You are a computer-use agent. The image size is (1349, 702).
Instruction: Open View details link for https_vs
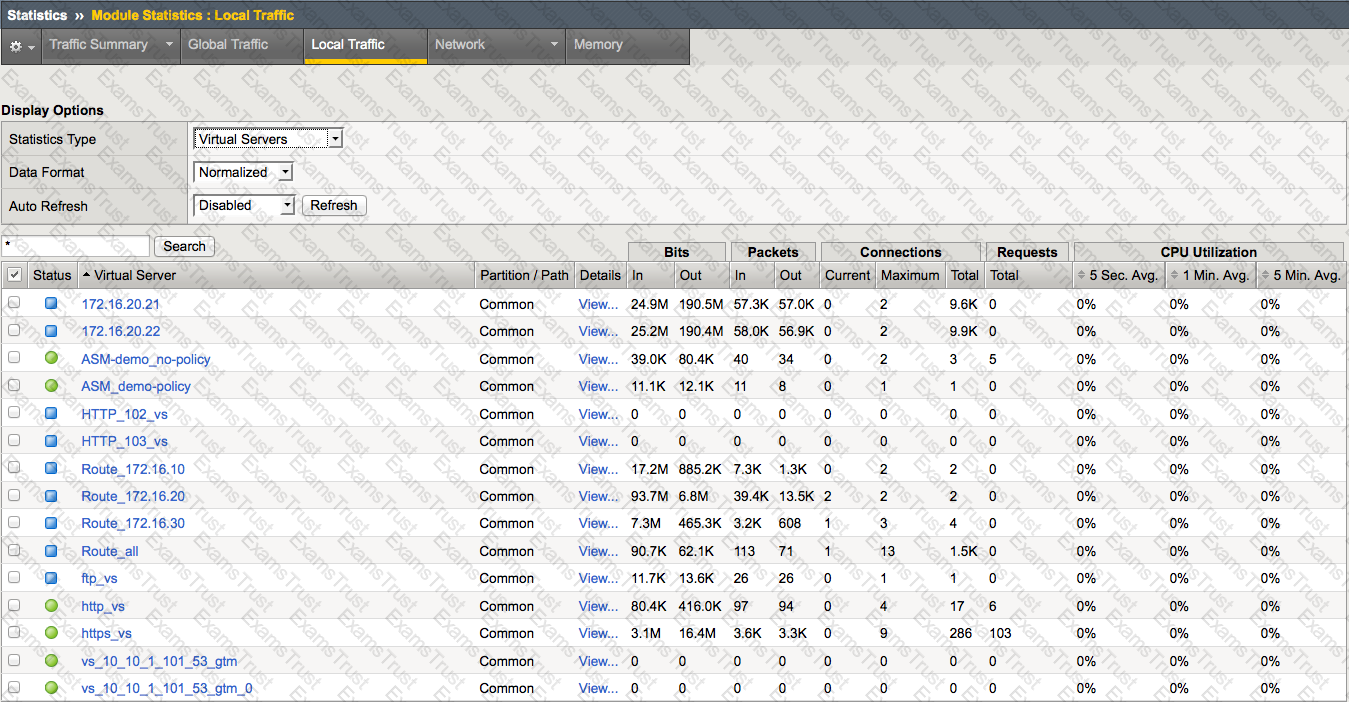coord(598,633)
